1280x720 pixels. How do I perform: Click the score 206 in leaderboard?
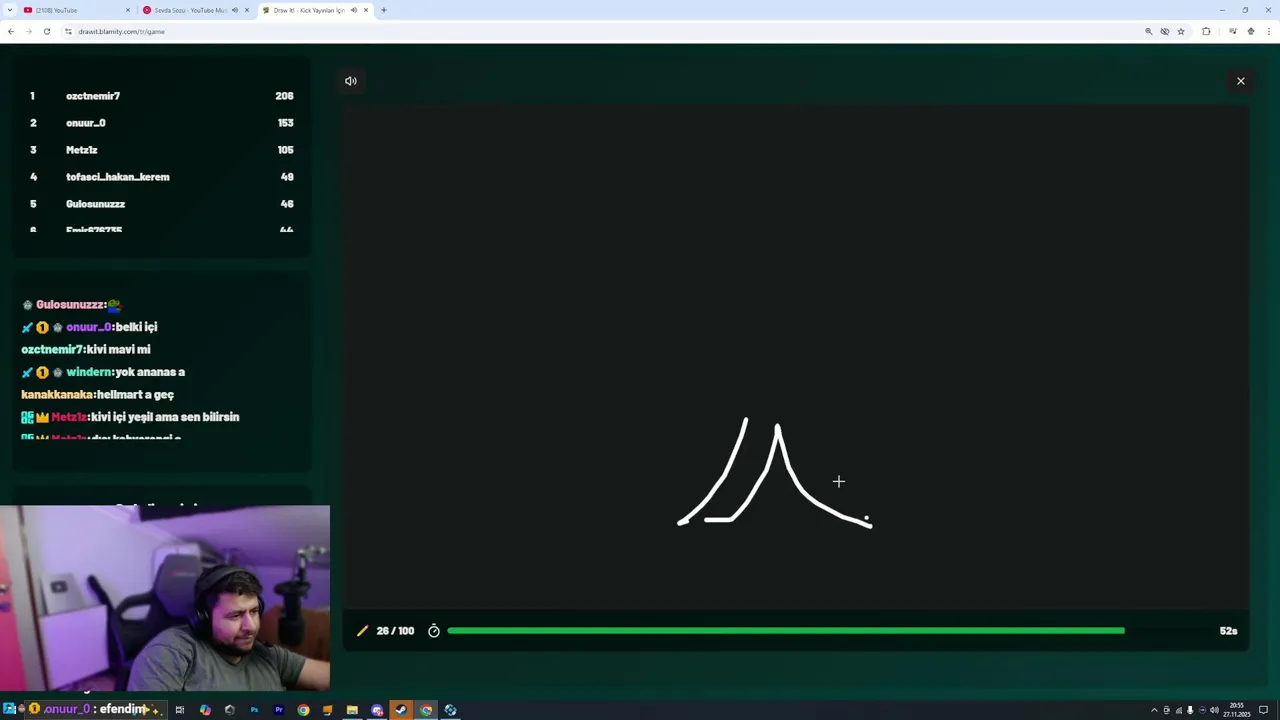point(284,96)
